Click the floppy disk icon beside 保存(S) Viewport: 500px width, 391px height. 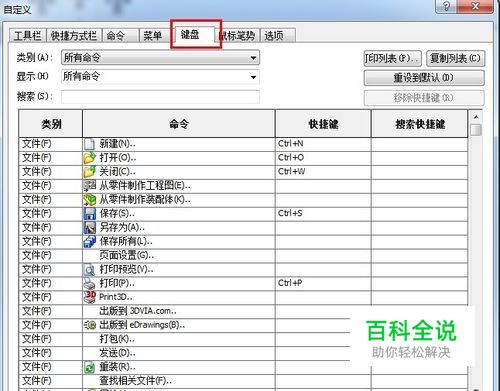(89, 214)
